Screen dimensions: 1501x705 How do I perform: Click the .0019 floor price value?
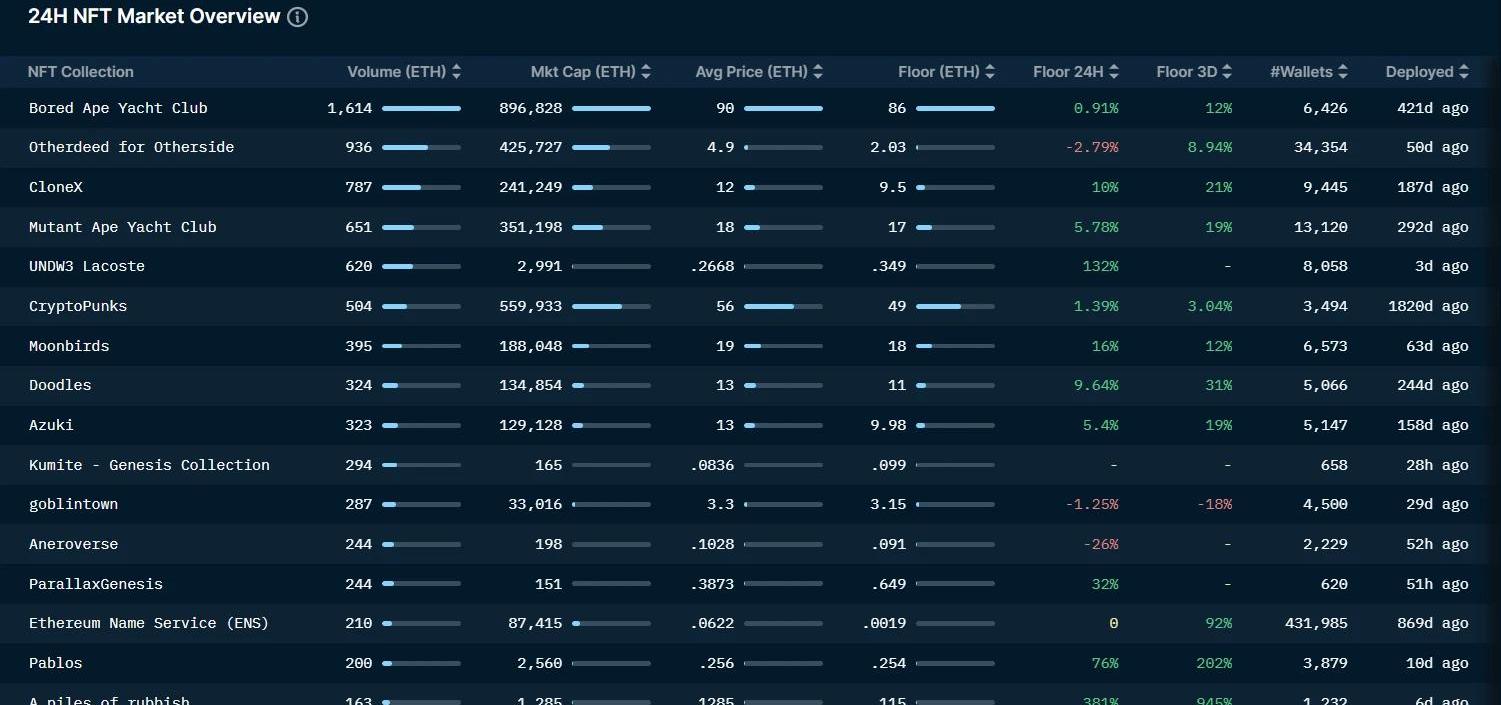(884, 623)
